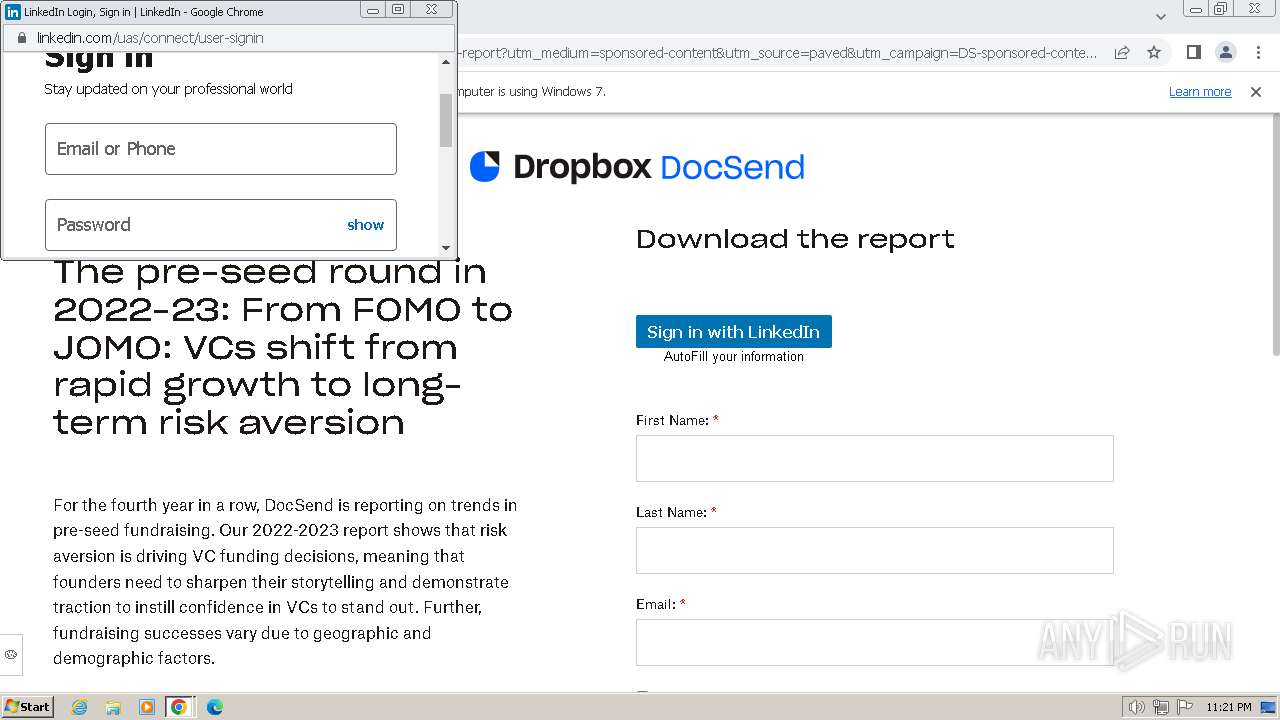Click share page icon in address bar
1280x720 pixels.
tap(1122, 52)
